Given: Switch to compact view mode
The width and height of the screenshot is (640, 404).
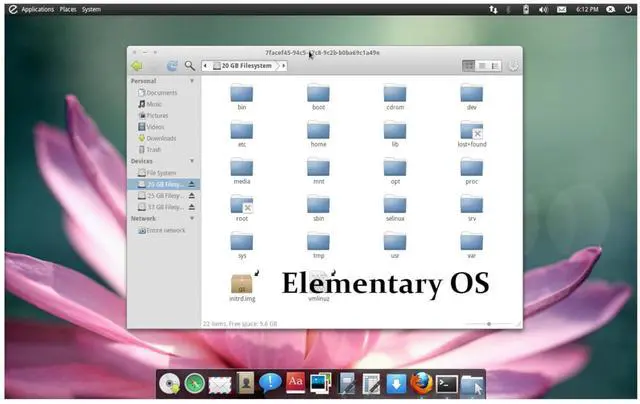Looking at the screenshot, I should 495,66.
